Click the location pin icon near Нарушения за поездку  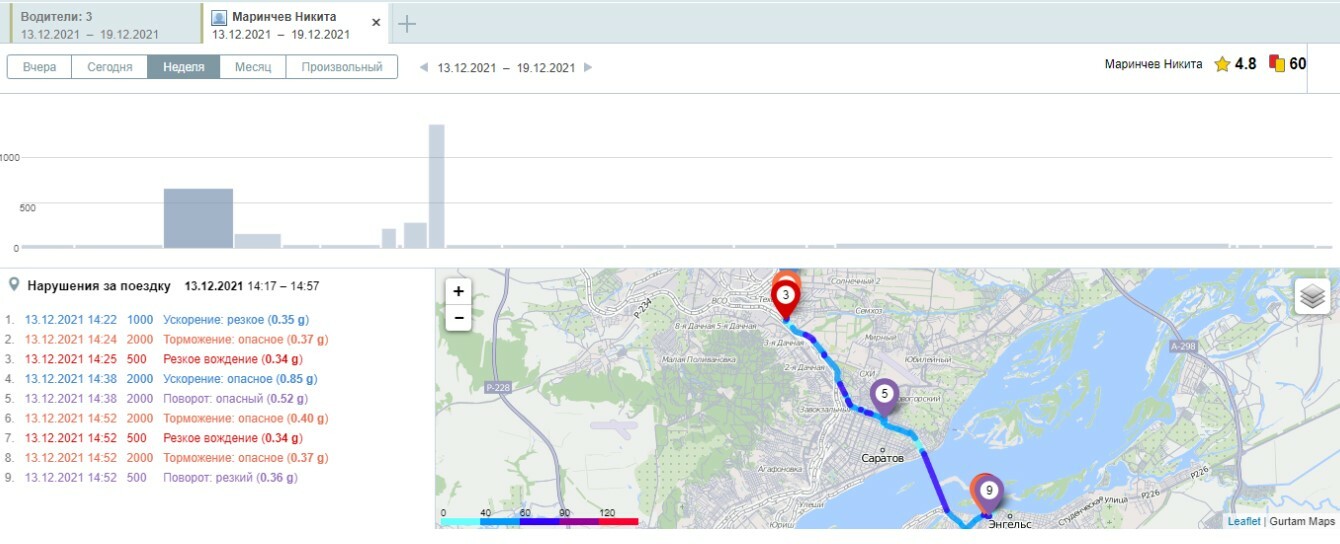14,285
